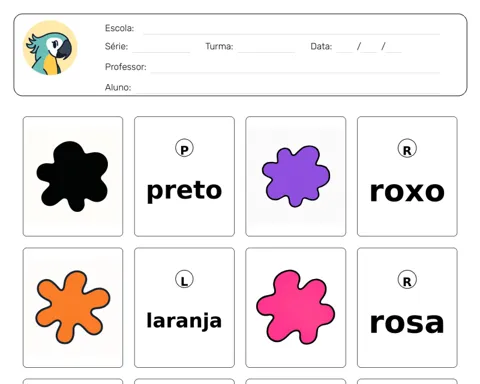Click the circled R above rosa

point(407,280)
